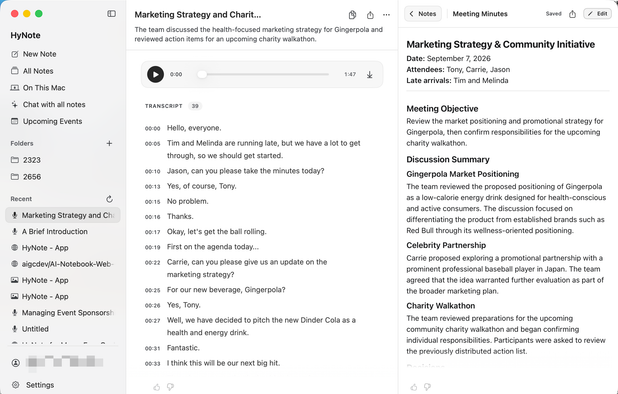
Task: Click the user account avatar icon
Action: 15,363
